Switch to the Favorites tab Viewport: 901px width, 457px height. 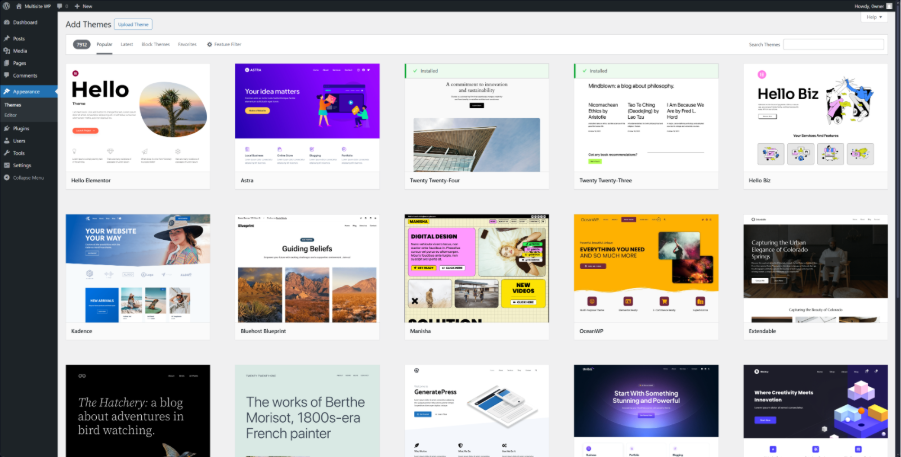click(x=187, y=44)
